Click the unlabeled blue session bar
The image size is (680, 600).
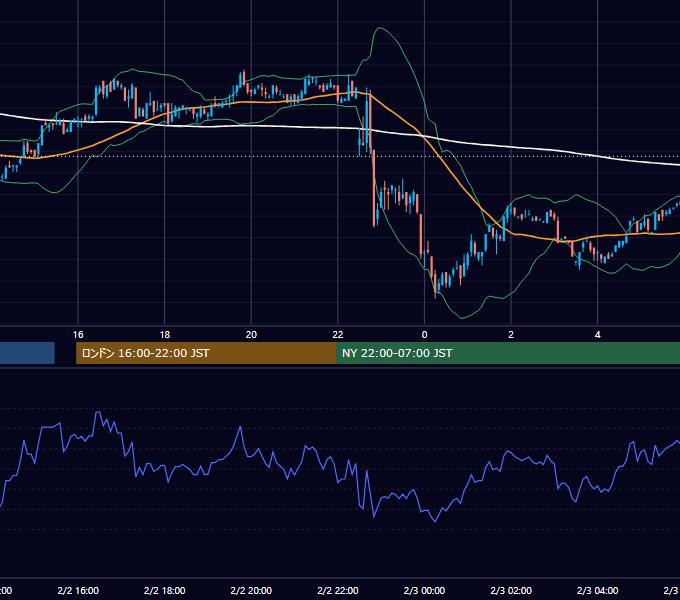(x=27, y=353)
